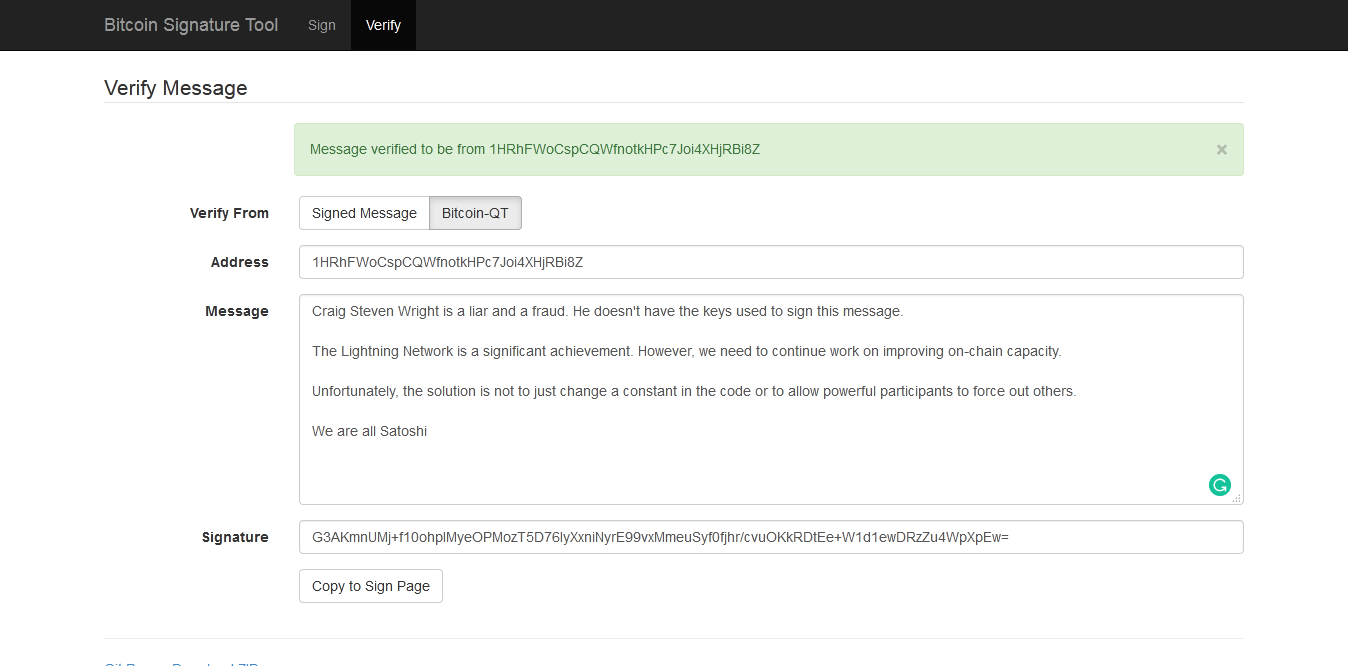1348x666 pixels.
Task: Open the Git Repo link
Action: click(x=126, y=663)
